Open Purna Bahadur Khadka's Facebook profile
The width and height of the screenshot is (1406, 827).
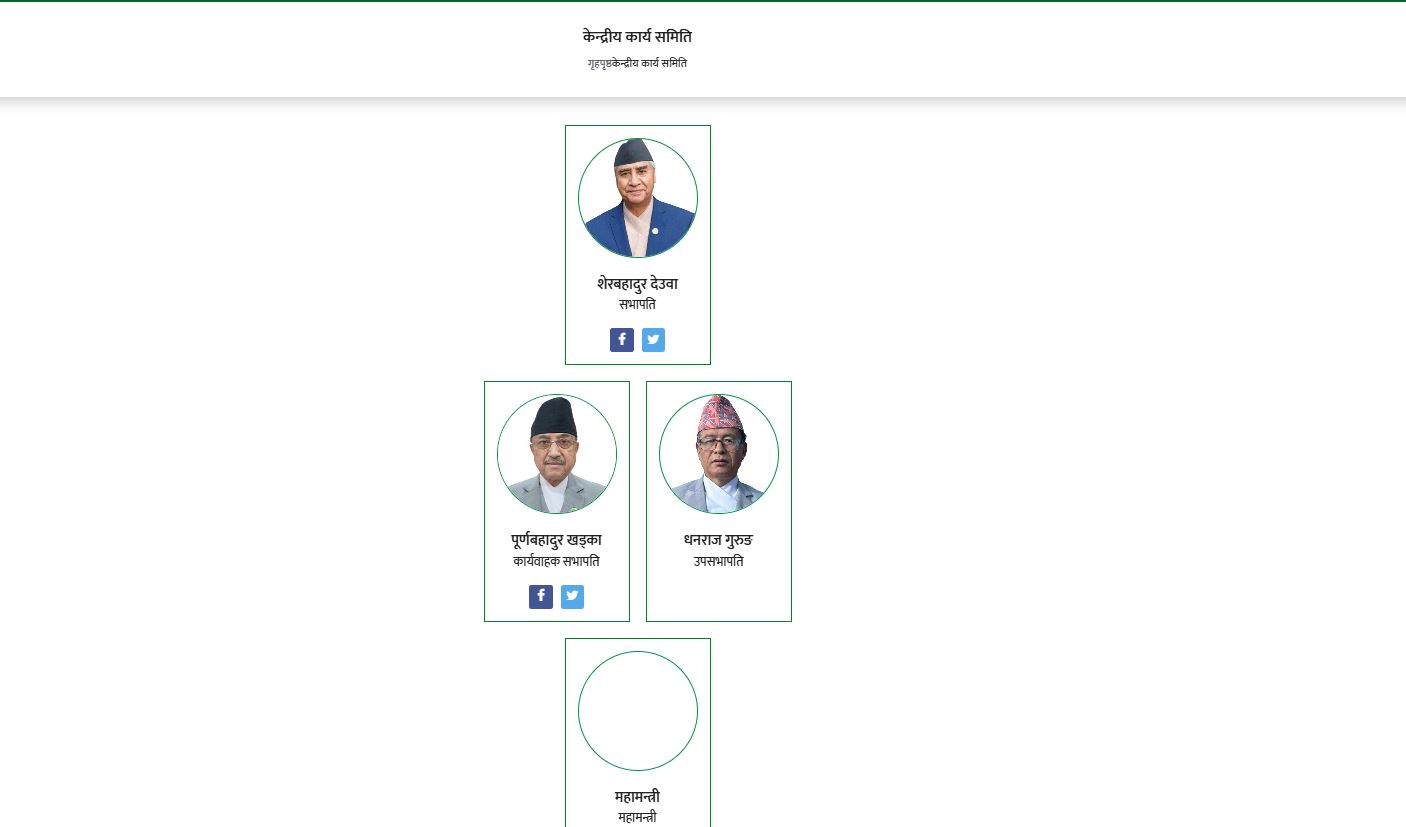point(541,596)
